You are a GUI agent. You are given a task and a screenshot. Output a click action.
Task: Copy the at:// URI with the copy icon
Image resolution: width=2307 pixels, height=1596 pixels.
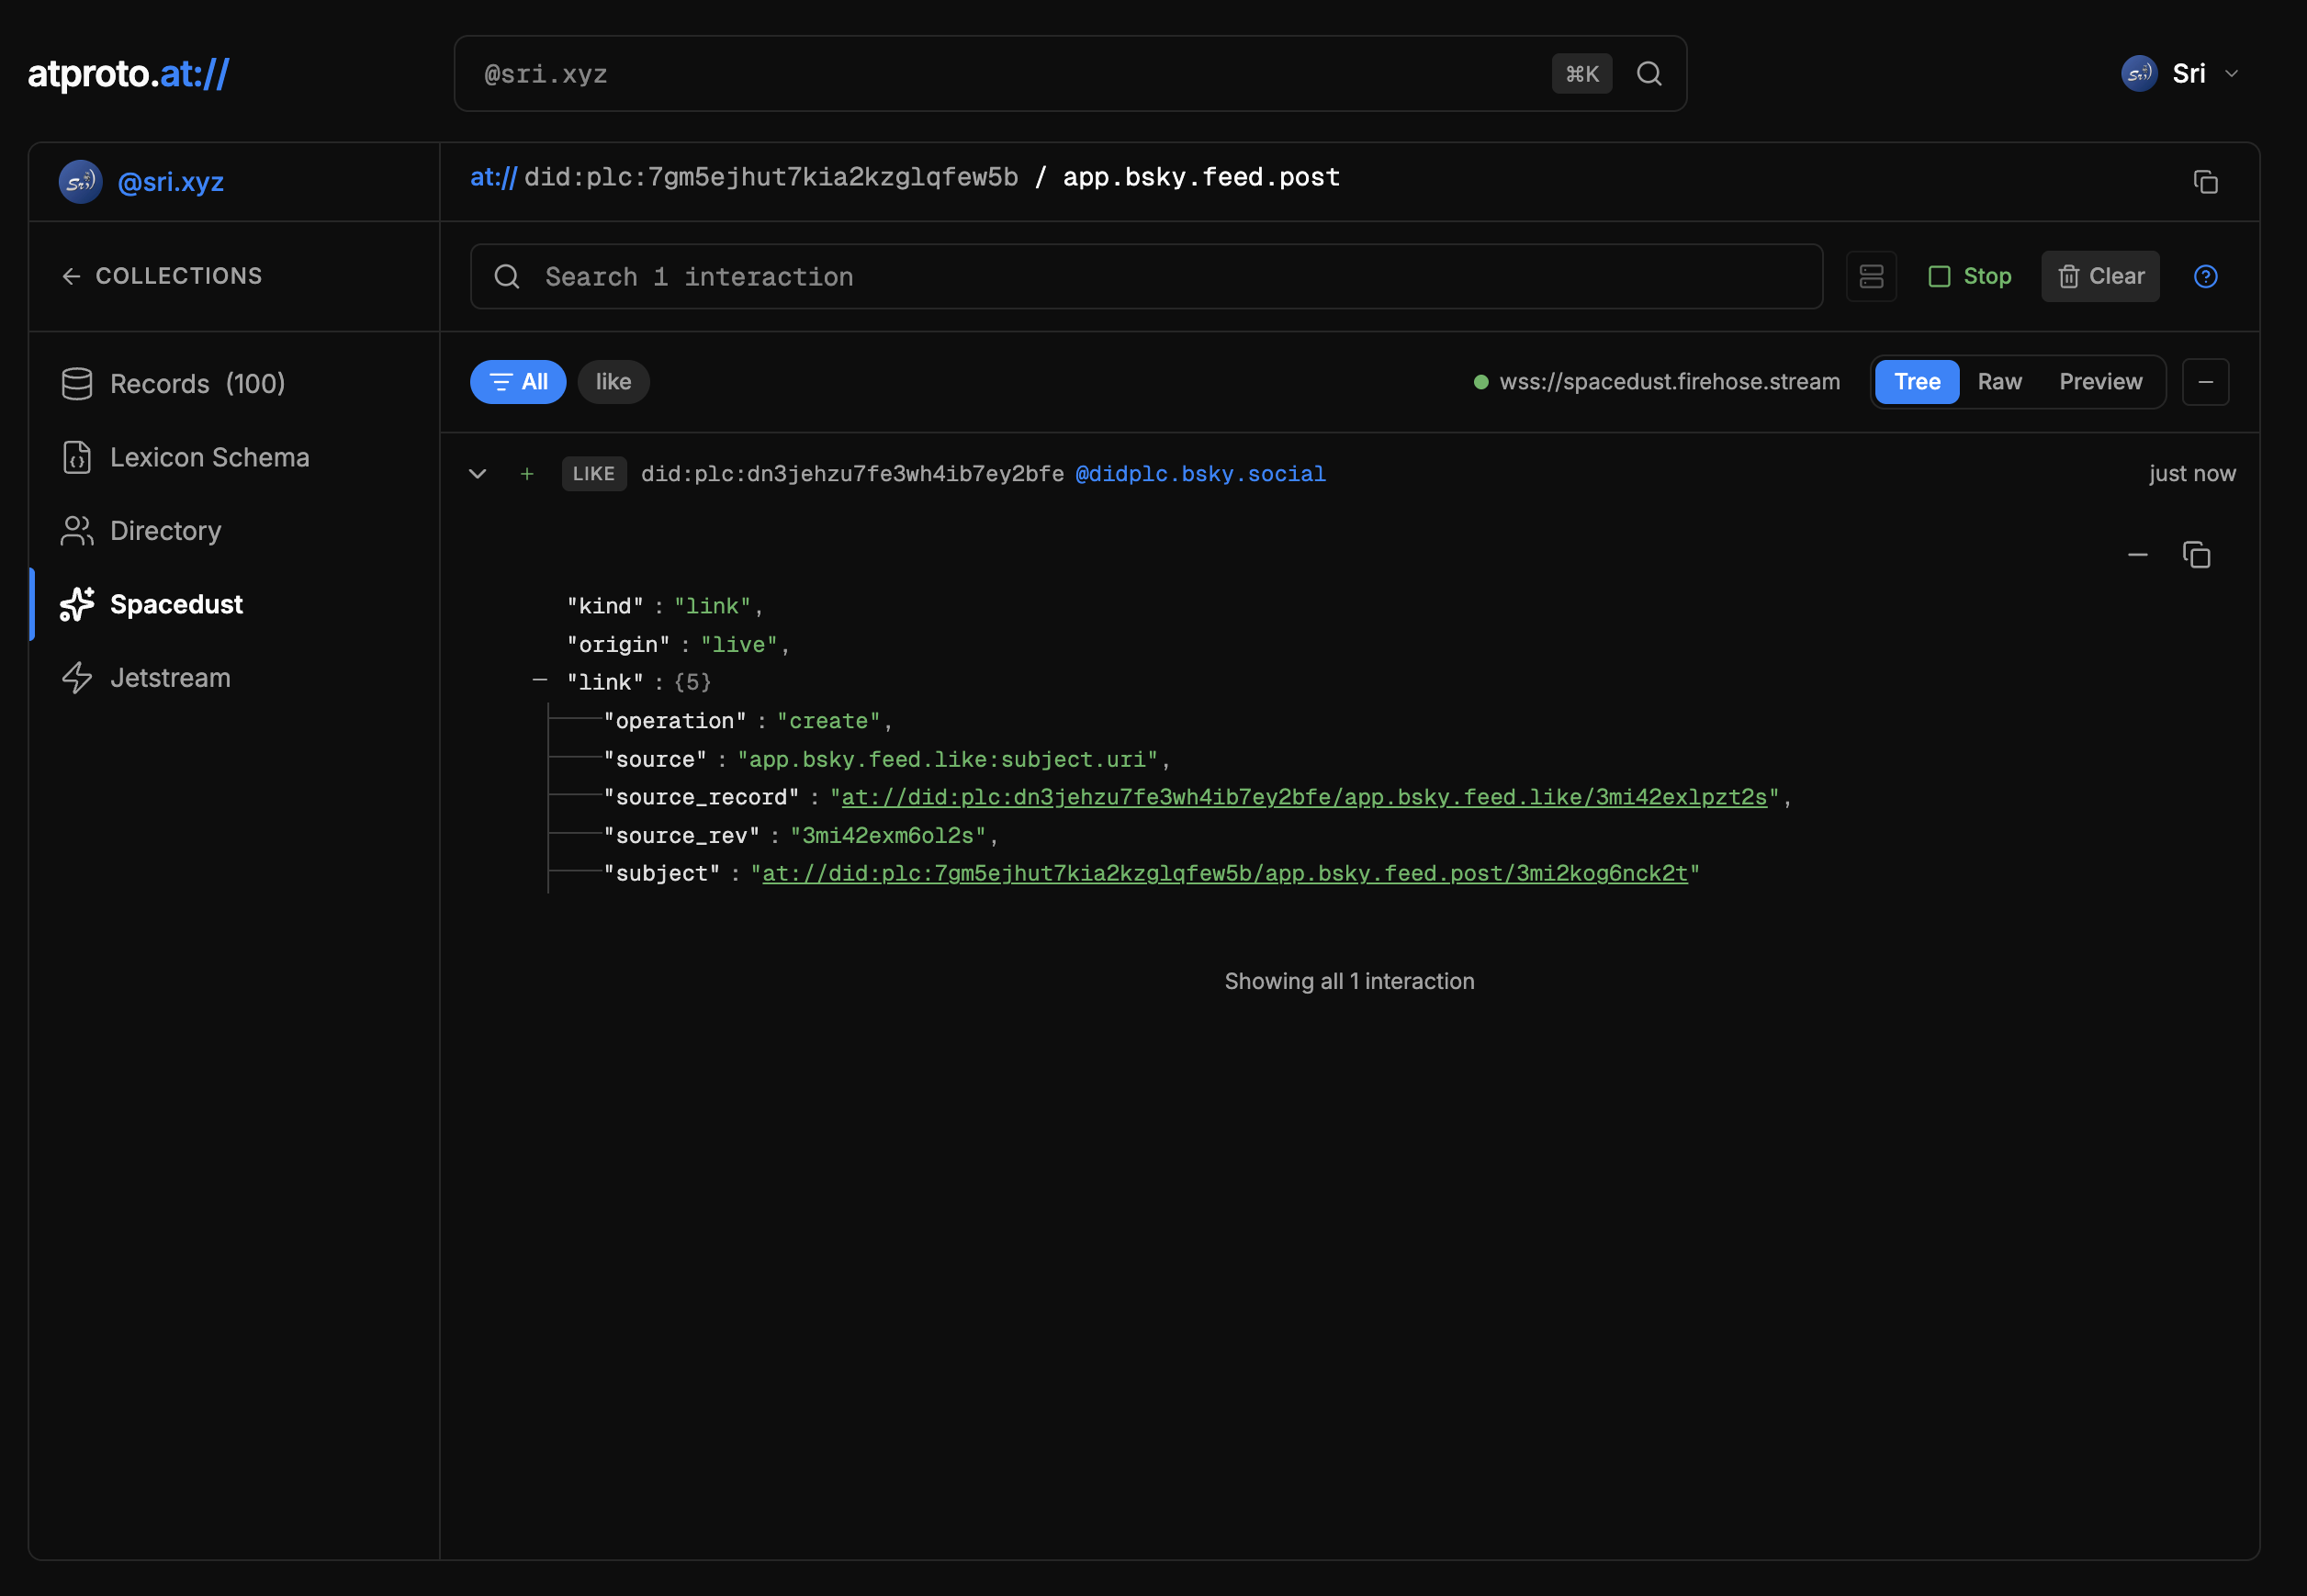pyautogui.click(x=2205, y=182)
